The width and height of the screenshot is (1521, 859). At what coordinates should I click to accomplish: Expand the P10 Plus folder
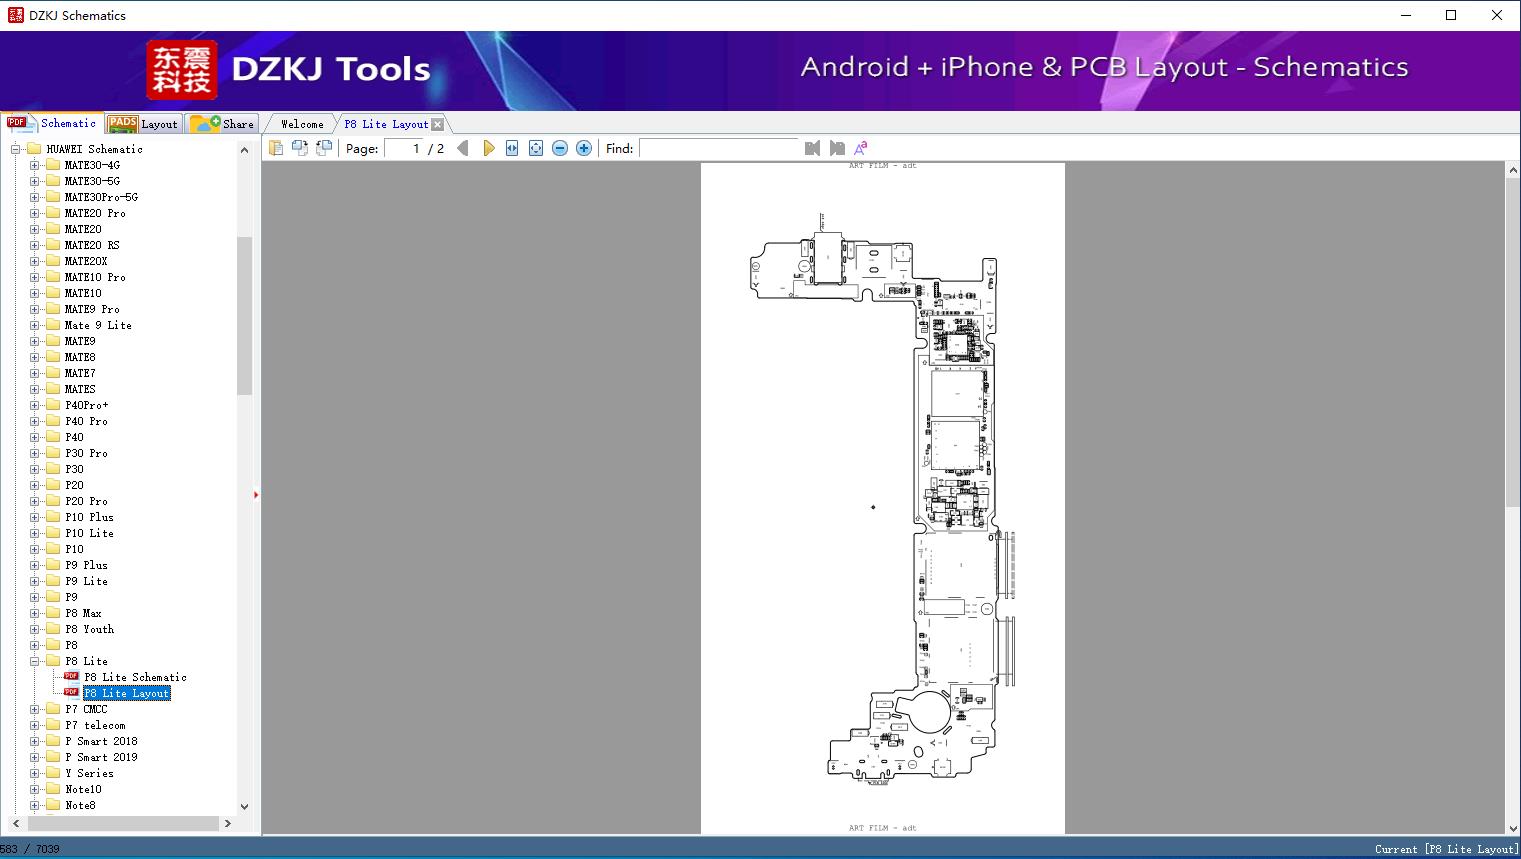coord(35,517)
